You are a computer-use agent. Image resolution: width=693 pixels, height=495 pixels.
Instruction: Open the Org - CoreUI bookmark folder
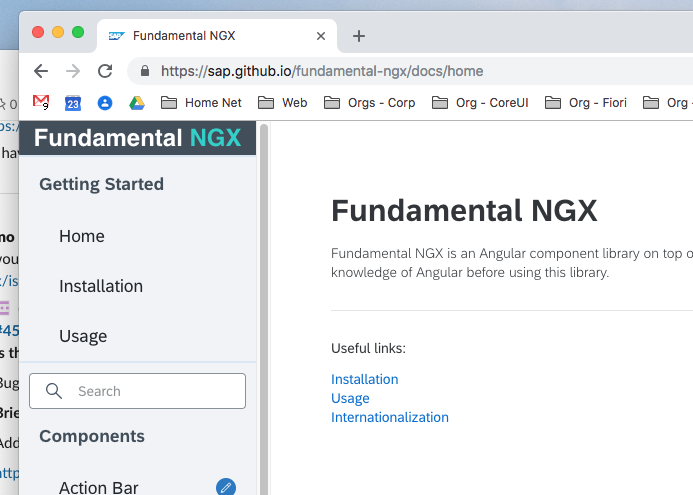pos(480,103)
